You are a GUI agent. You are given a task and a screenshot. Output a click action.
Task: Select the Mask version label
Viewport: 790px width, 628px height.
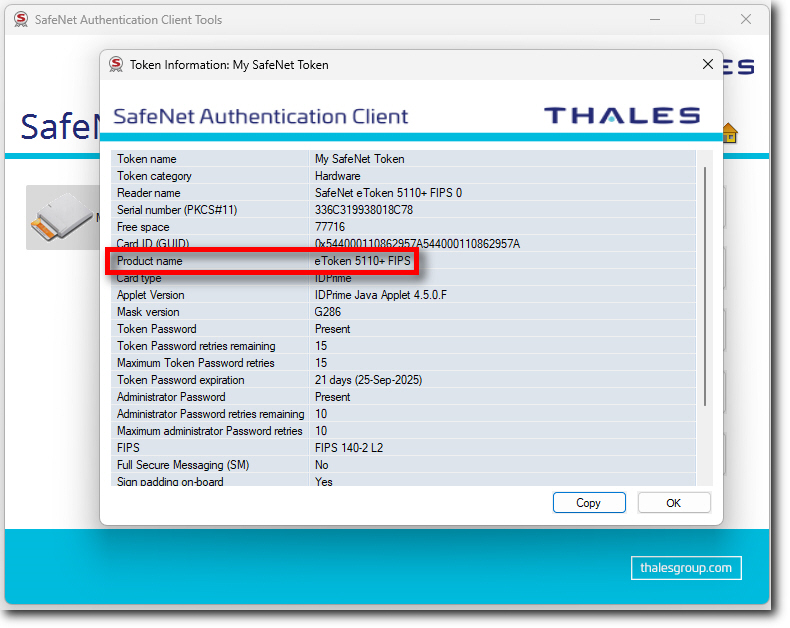148,312
